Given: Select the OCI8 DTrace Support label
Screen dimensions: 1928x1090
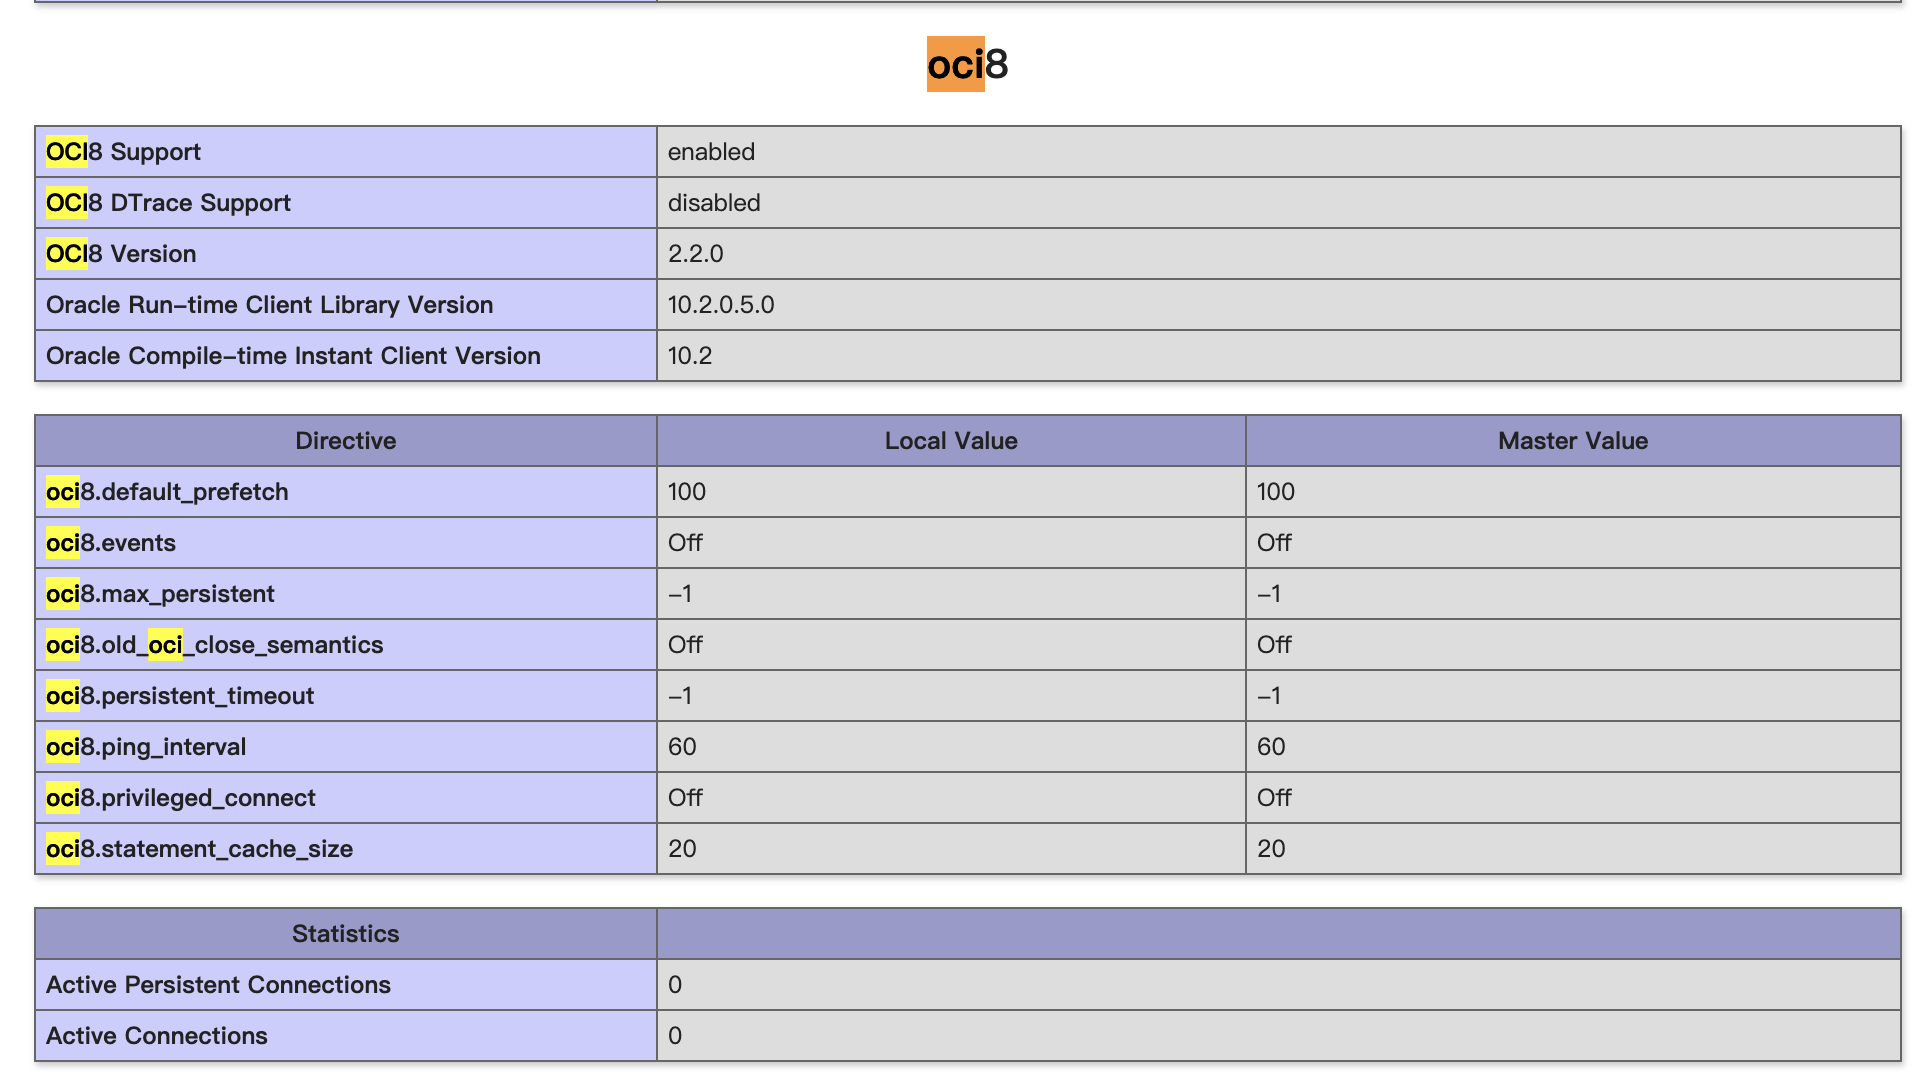Looking at the screenshot, I should pos(168,203).
